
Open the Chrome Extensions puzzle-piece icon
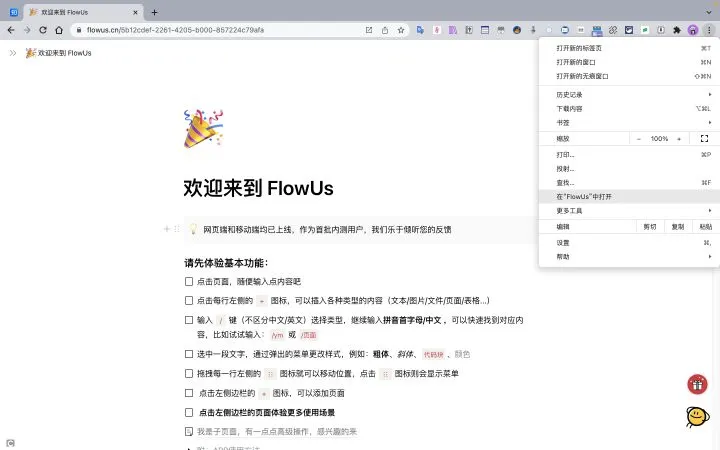(677, 30)
